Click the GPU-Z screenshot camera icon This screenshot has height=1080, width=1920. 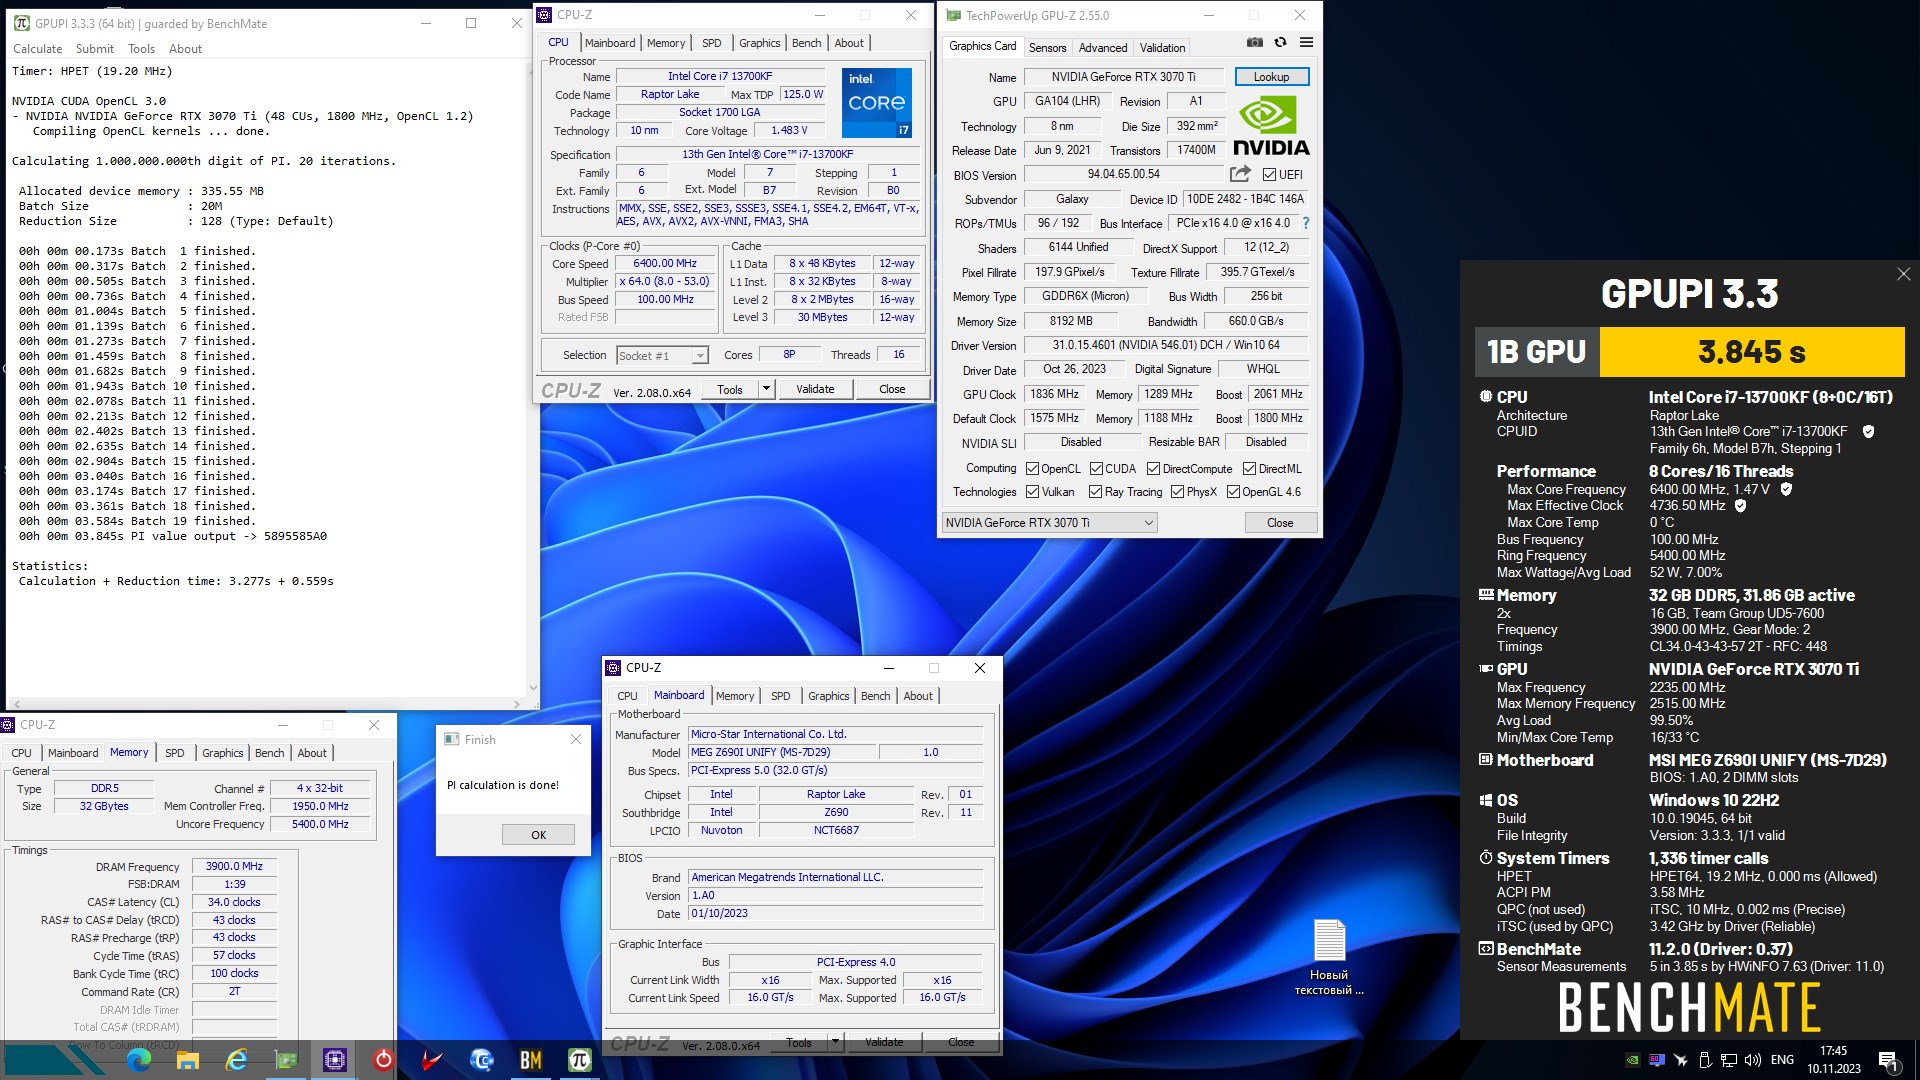tap(1254, 42)
